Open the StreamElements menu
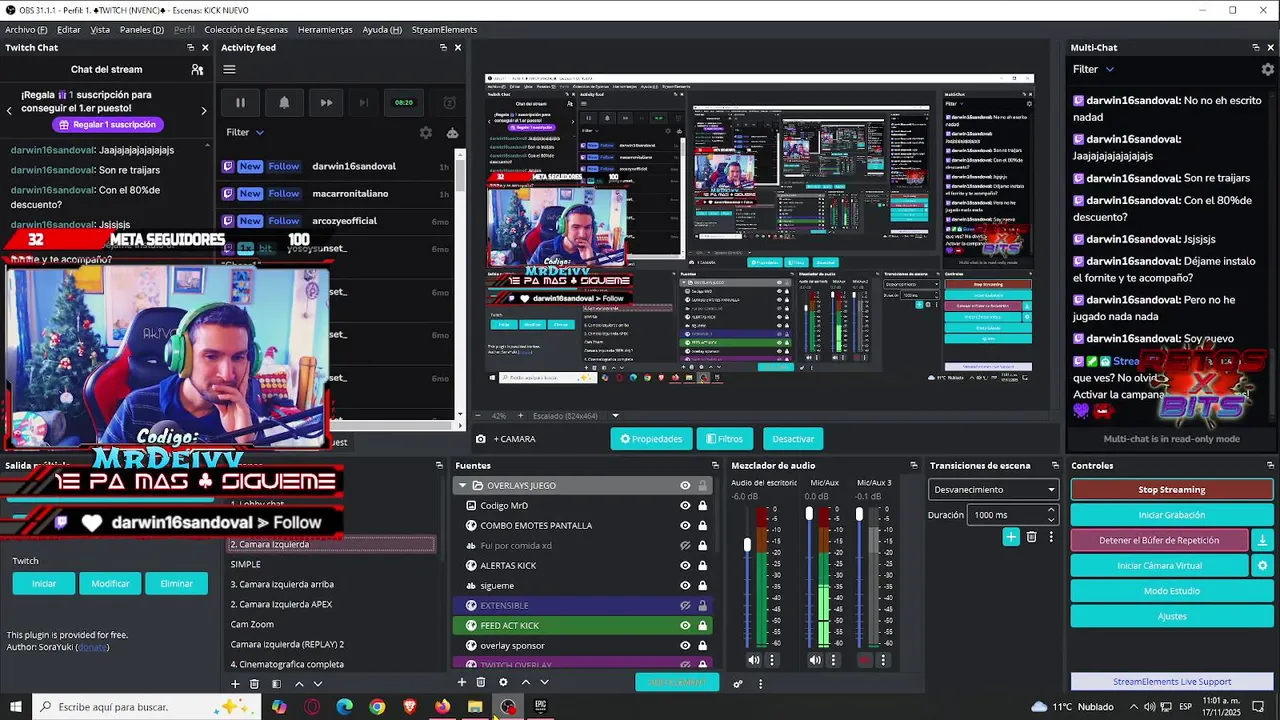The image size is (1280, 720). [444, 30]
